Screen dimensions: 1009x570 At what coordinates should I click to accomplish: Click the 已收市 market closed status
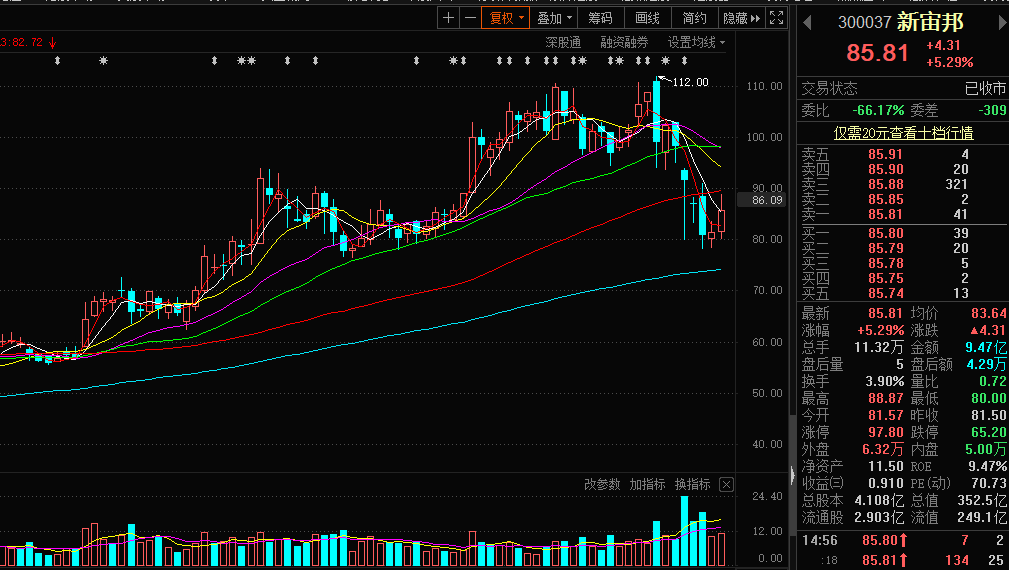click(985, 88)
